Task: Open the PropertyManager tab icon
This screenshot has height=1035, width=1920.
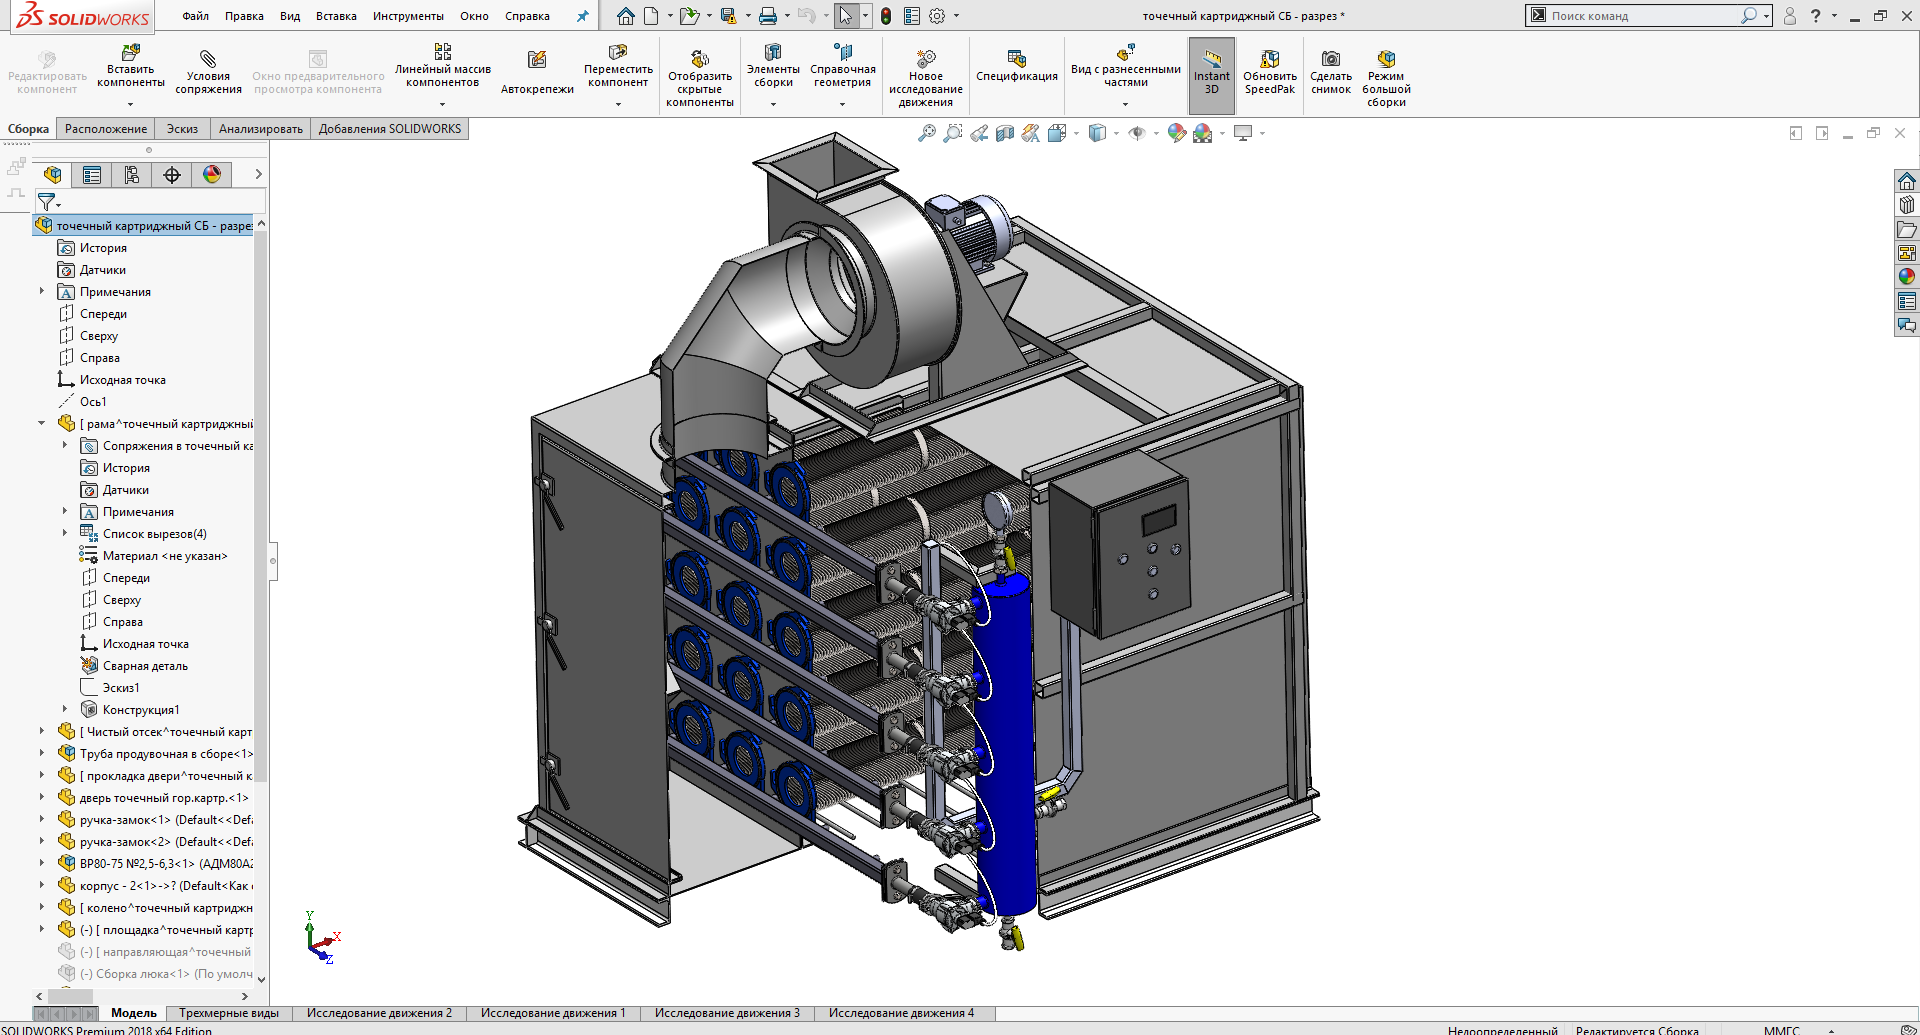Action: click(x=92, y=175)
